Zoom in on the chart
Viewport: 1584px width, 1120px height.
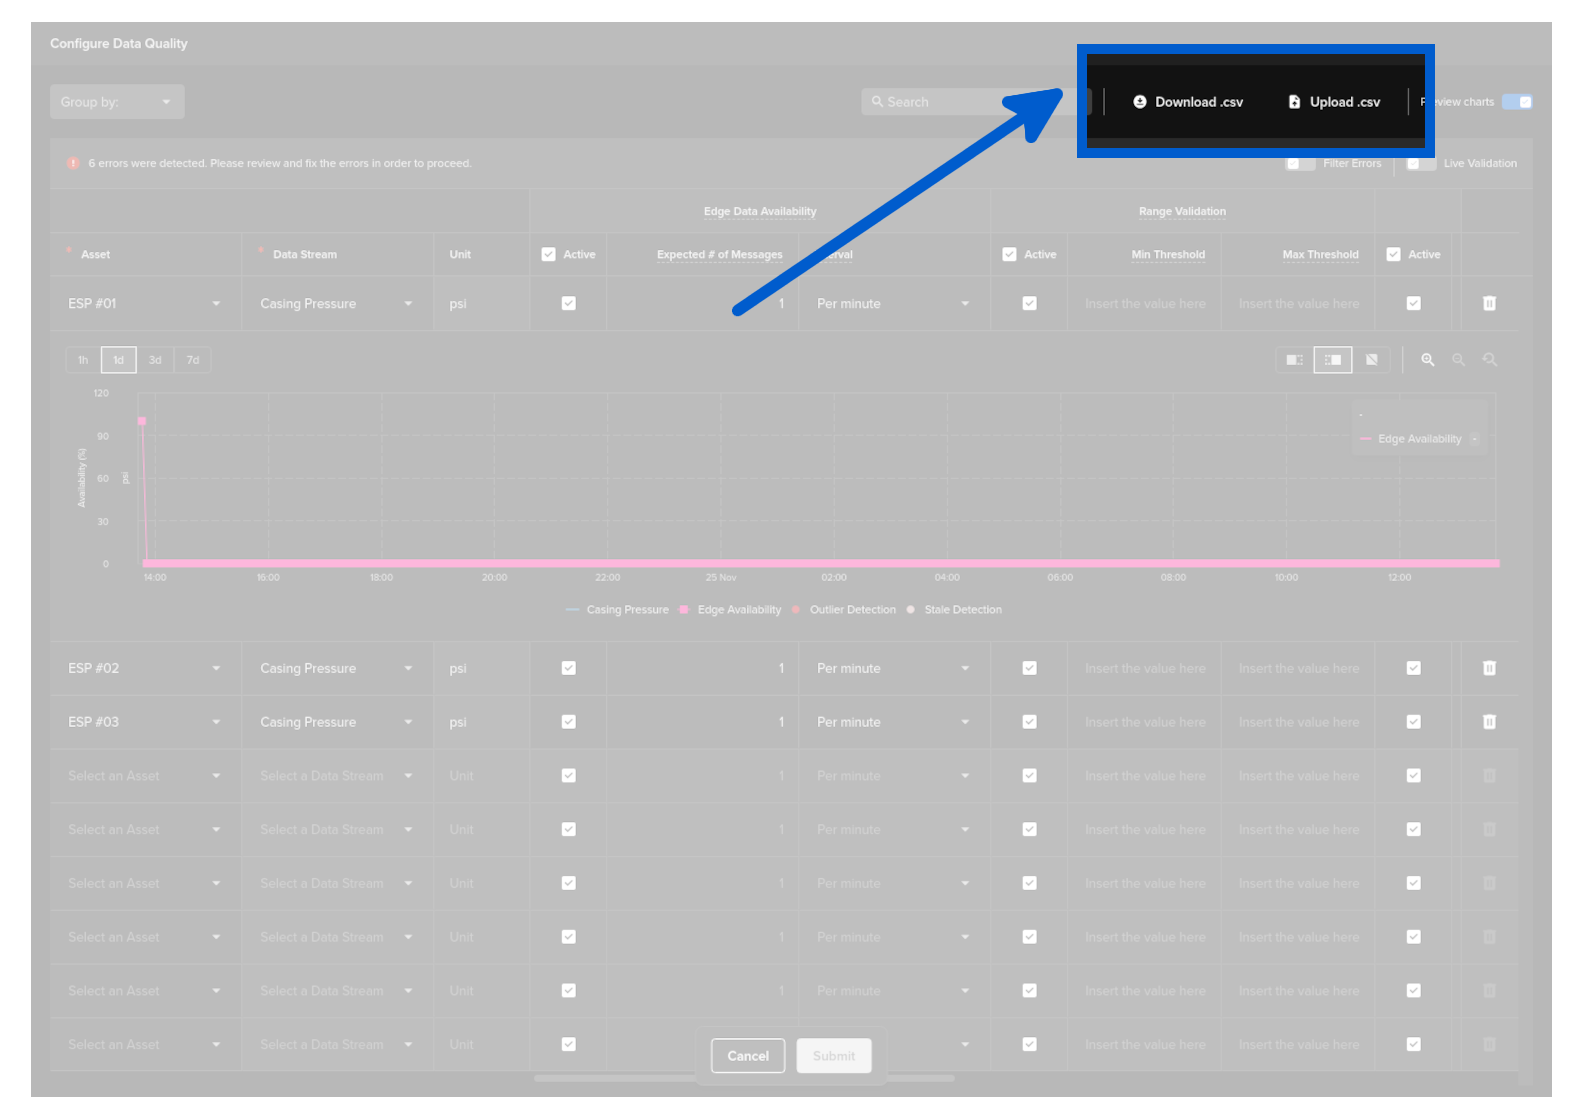[1428, 360]
